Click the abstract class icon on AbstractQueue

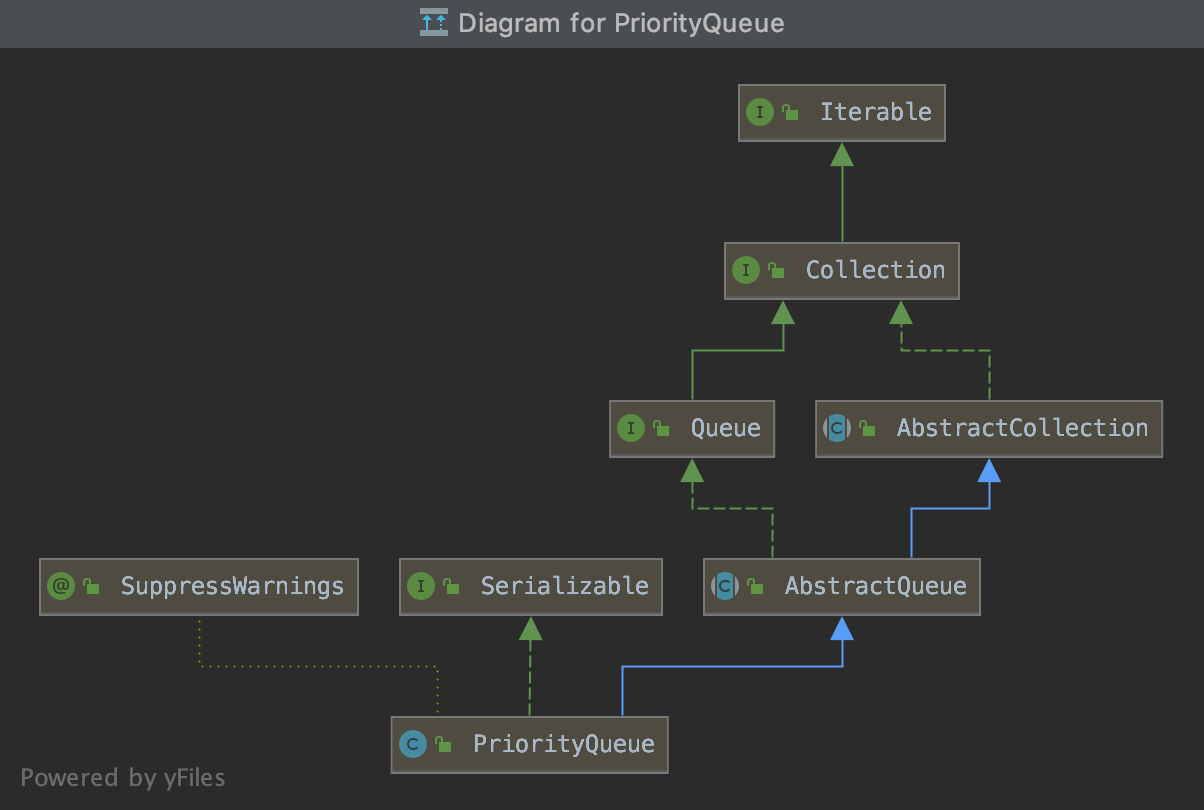[724, 586]
